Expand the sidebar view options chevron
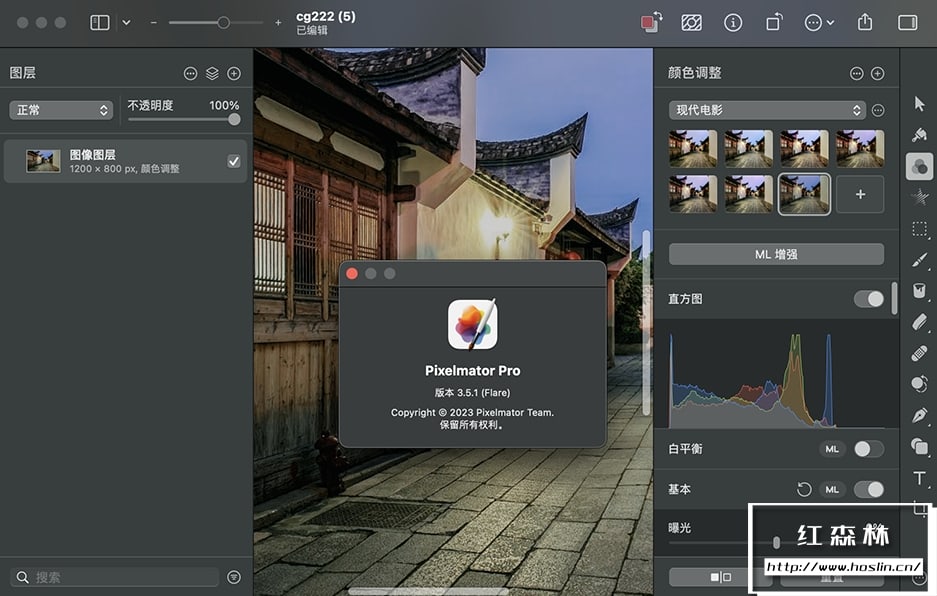 pyautogui.click(x=126, y=22)
